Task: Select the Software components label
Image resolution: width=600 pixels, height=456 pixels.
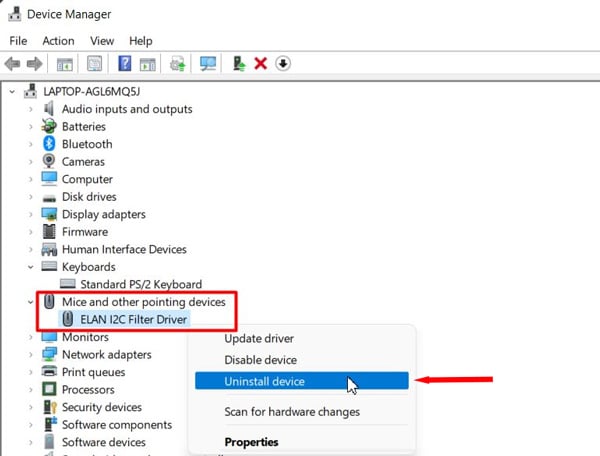Action: (x=117, y=425)
